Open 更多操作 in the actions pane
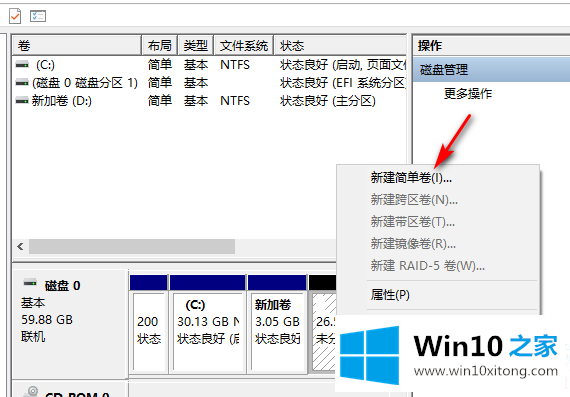Image resolution: width=570 pixels, height=397 pixels. coord(468,94)
